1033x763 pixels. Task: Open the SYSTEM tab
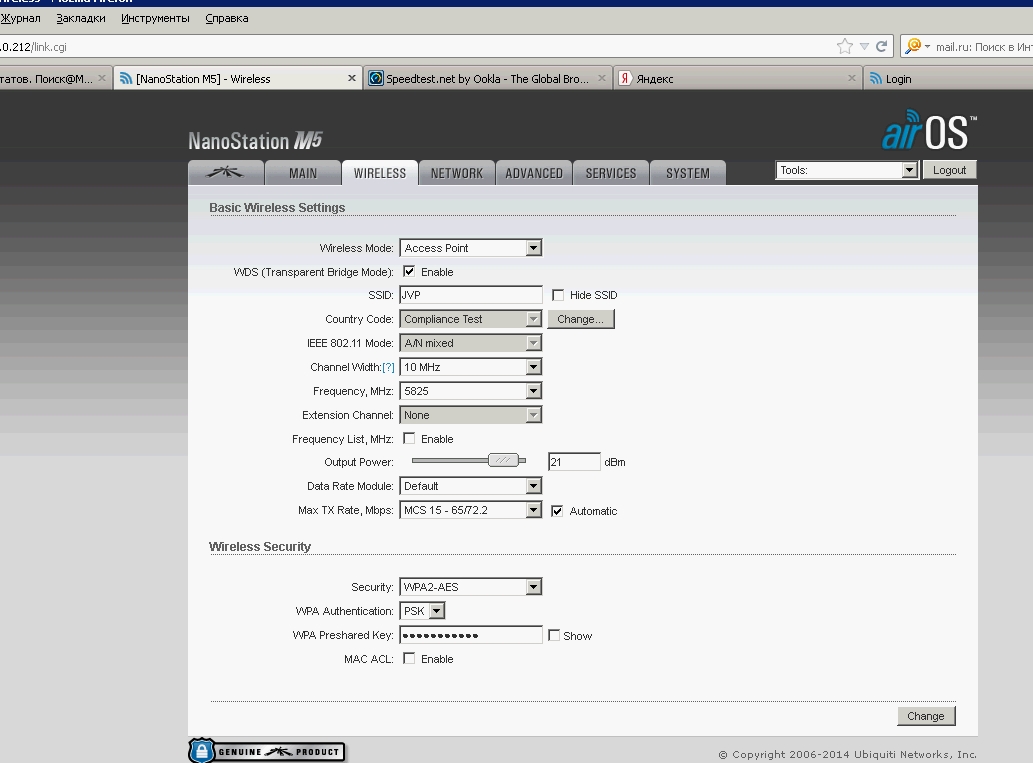click(688, 173)
